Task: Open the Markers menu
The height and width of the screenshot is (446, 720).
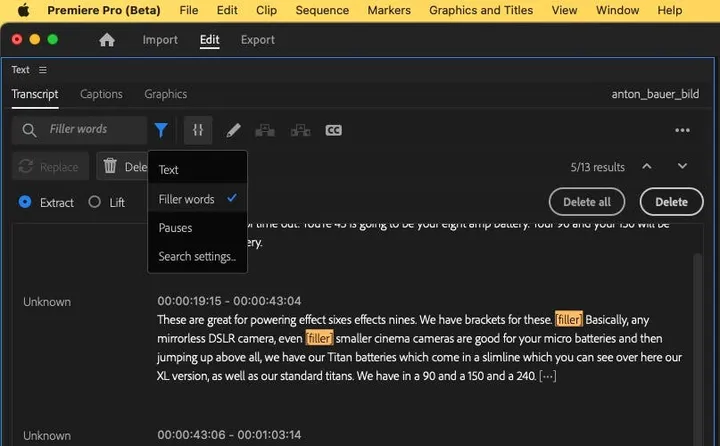Action: tap(389, 10)
